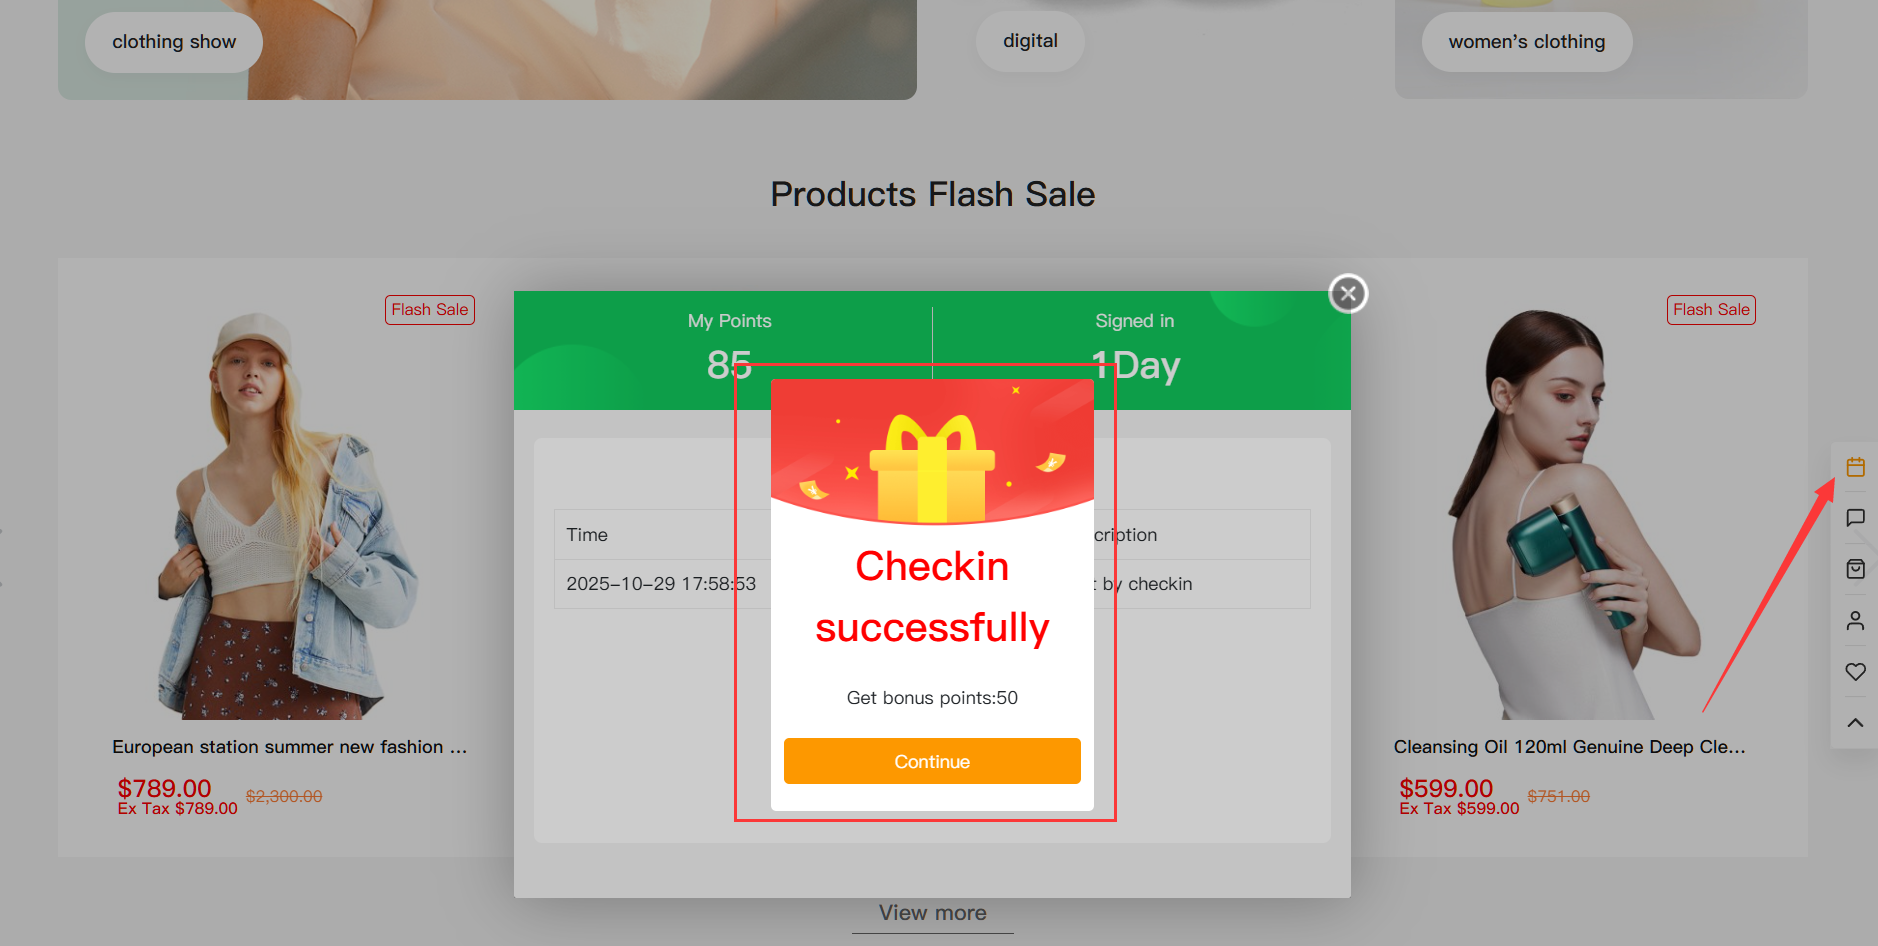Select the digital category label
Viewport: 1878px width, 946px height.
pos(1030,41)
